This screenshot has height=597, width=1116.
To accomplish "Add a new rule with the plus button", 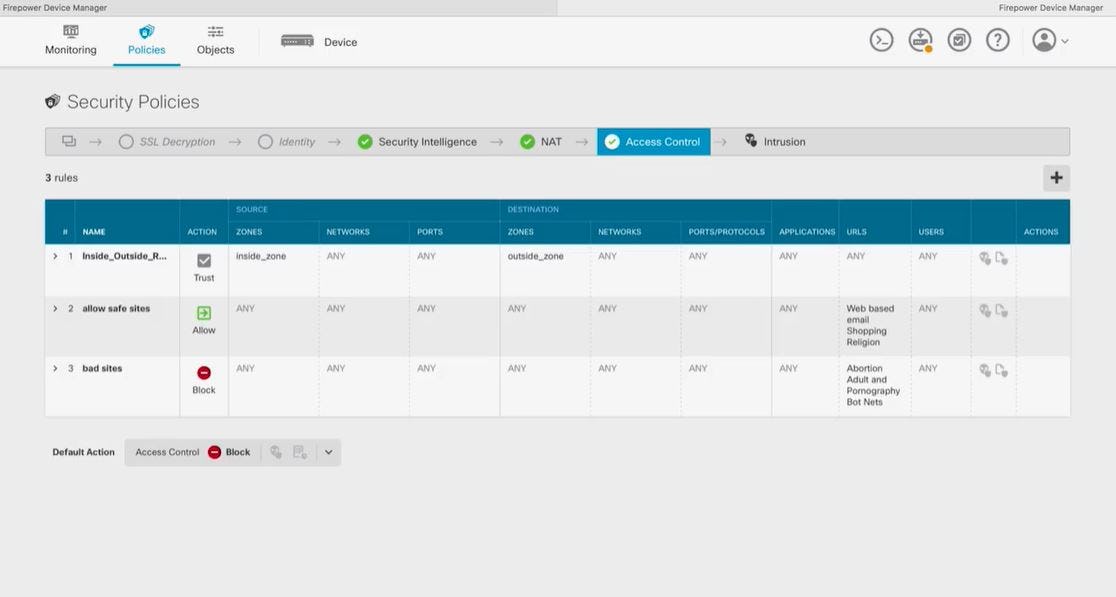I will [1056, 177].
